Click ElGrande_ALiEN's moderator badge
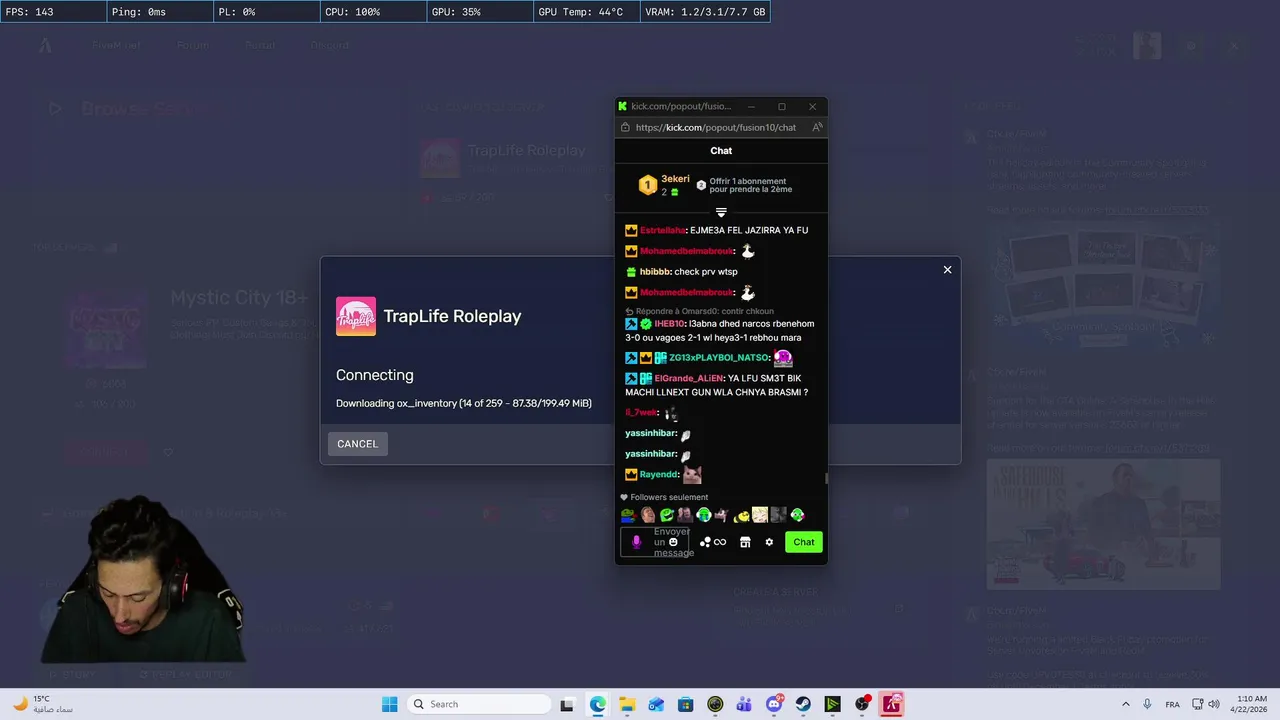The width and height of the screenshot is (1280, 720). tap(631, 379)
